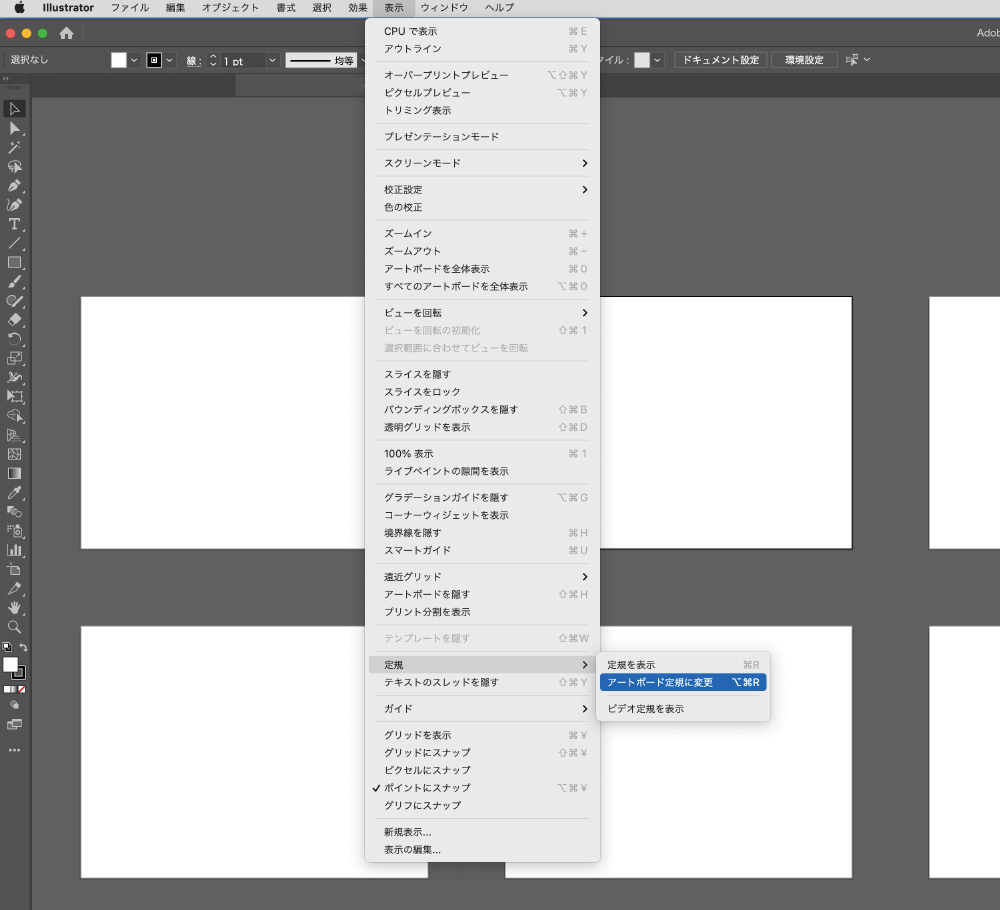
Task: Open the ウィンドウ menu in menu bar
Action: point(443,8)
